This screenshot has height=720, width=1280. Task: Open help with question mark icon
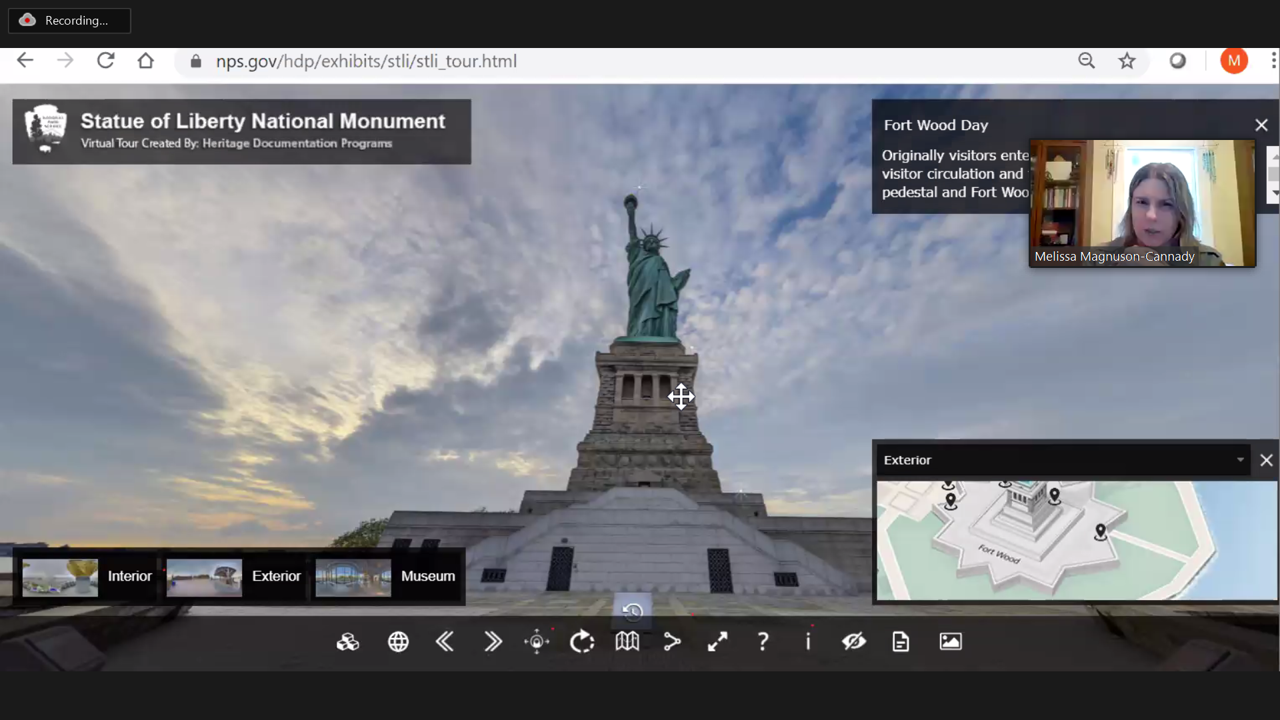click(763, 642)
